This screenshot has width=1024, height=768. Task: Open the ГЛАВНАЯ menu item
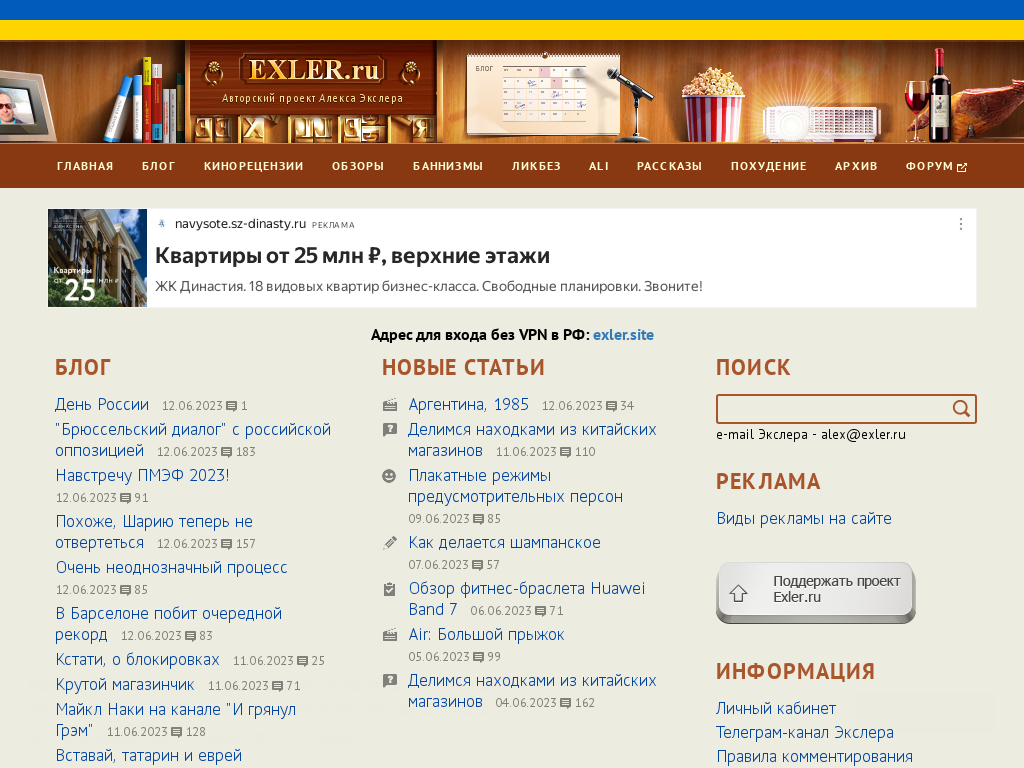pos(85,166)
